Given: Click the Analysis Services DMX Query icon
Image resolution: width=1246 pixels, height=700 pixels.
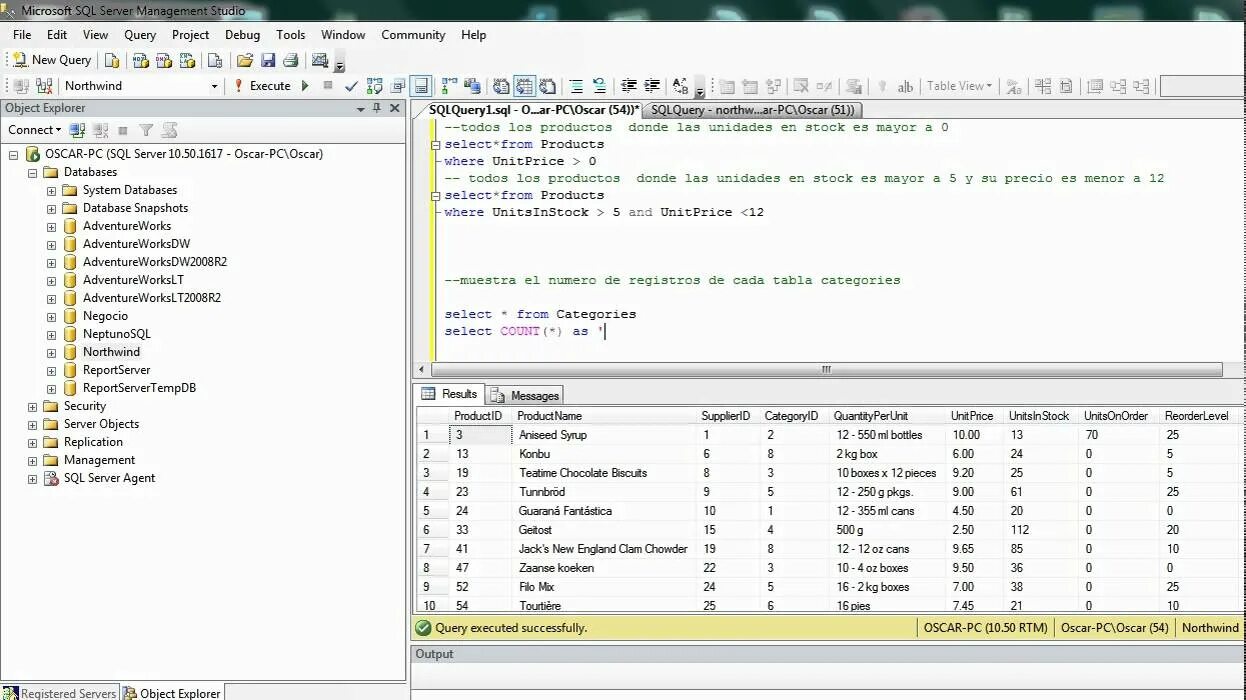Looking at the screenshot, I should click(164, 60).
